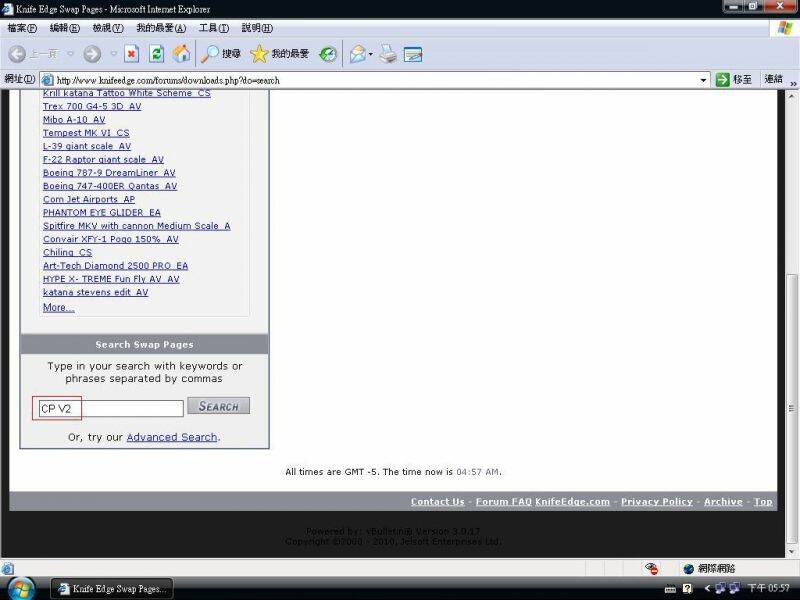
Task: Open Art-Tech Diamond 2500 PRO_EA link
Action: [x=115, y=265]
